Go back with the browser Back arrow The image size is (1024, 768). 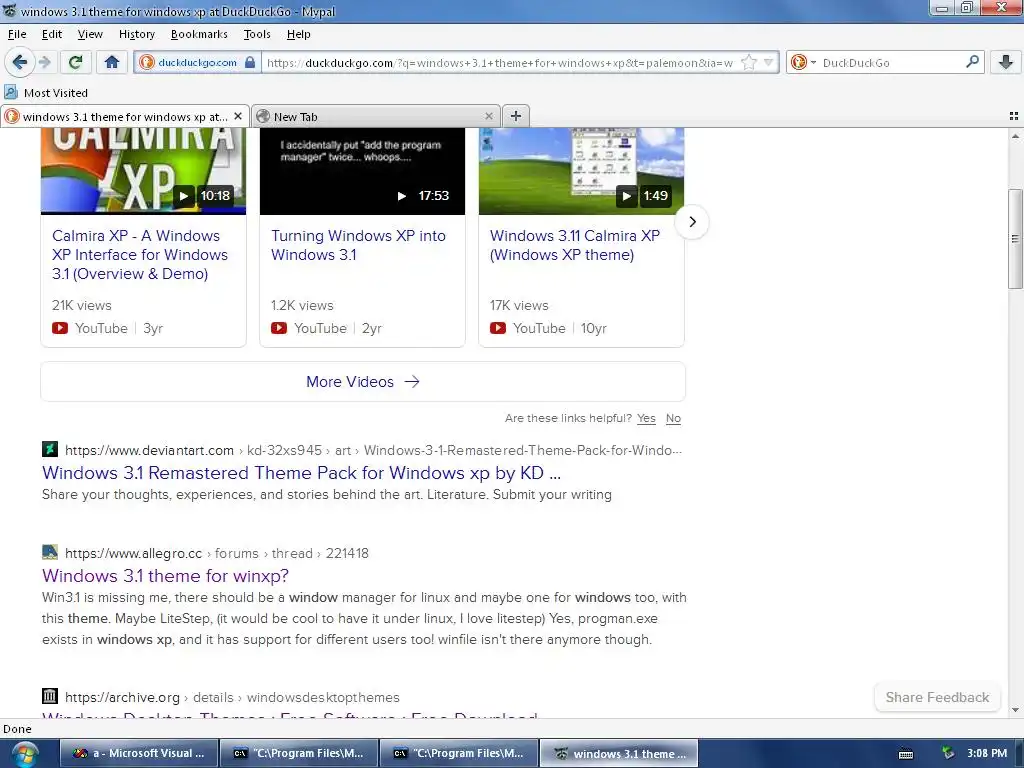(20, 62)
